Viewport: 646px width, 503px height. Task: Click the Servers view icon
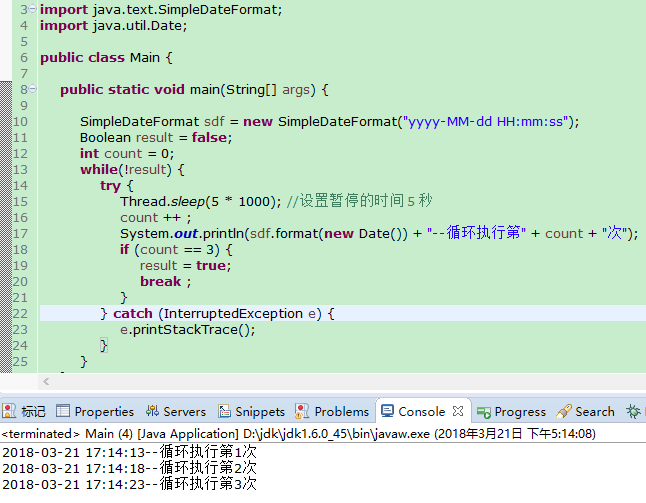click(153, 411)
